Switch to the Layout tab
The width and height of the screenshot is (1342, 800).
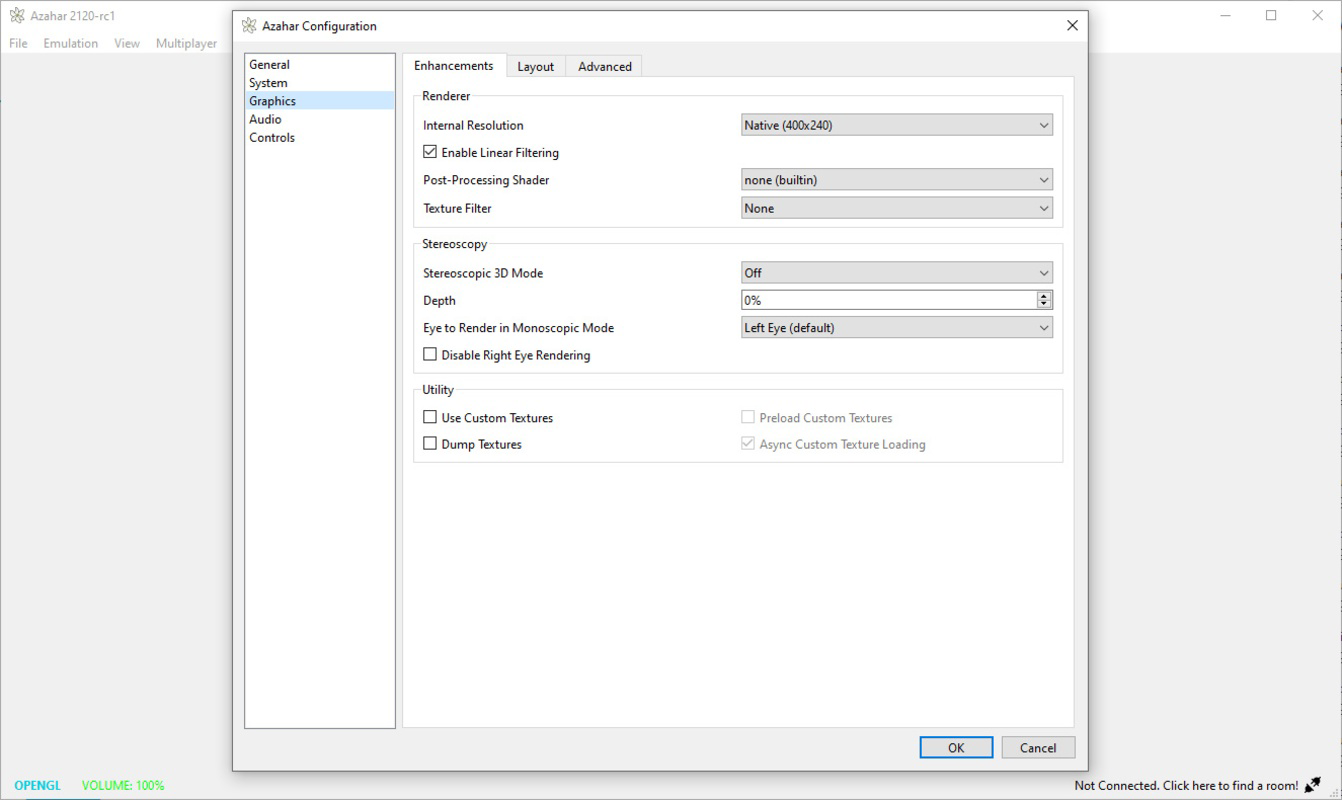click(535, 67)
